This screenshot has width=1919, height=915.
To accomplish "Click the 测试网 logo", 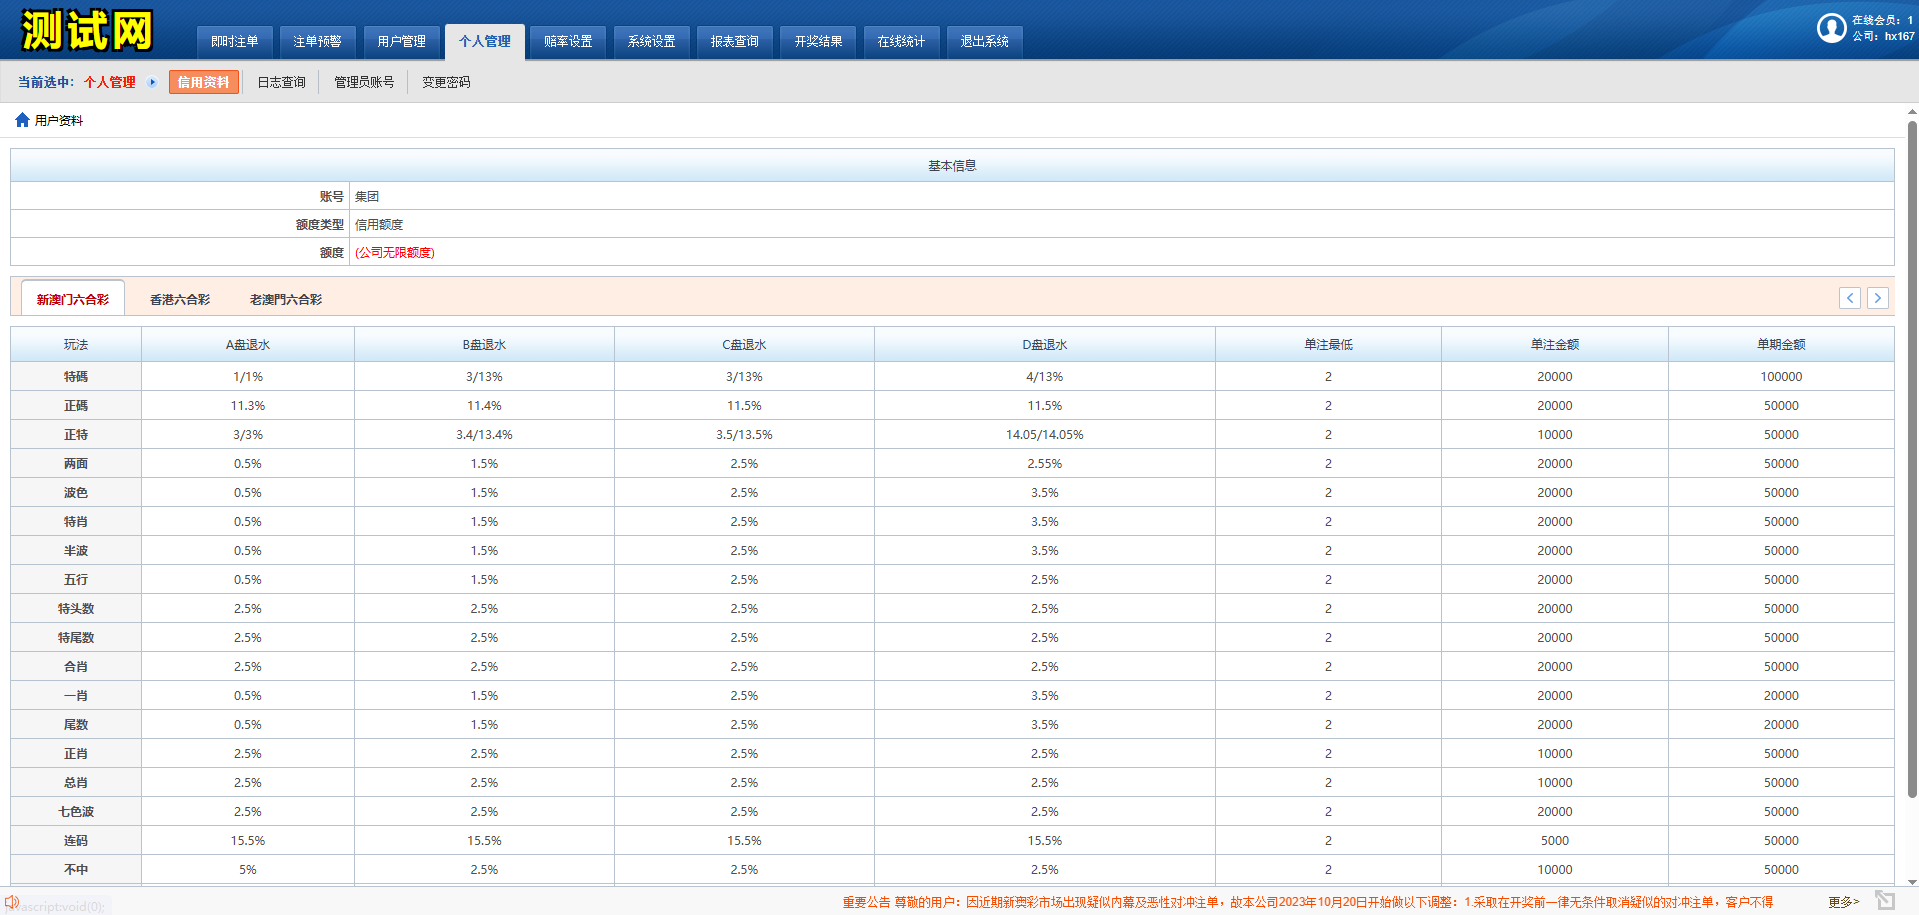I will coord(87,30).
